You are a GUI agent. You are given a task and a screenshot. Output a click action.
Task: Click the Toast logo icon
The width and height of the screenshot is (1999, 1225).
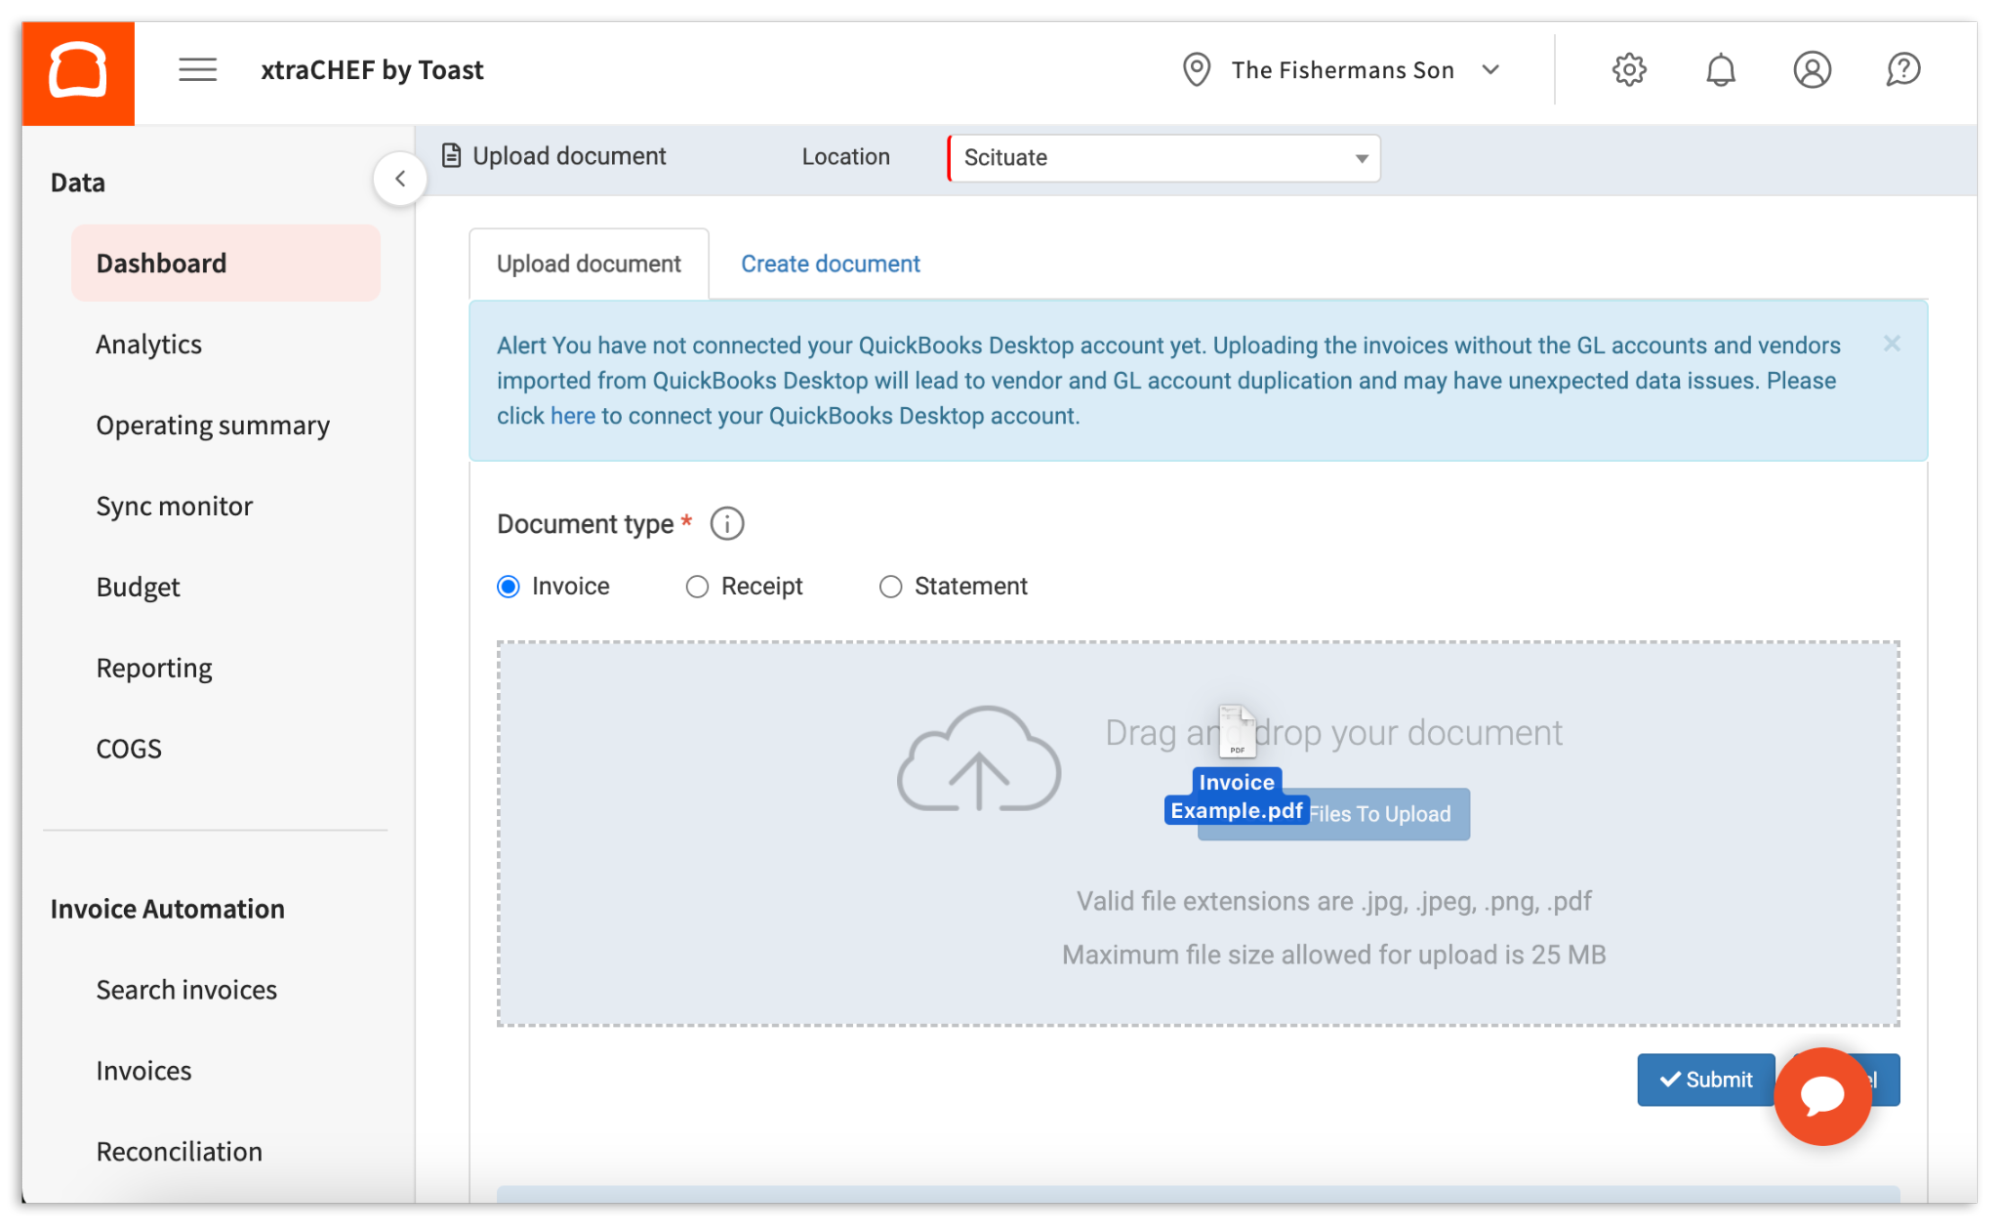(78, 70)
